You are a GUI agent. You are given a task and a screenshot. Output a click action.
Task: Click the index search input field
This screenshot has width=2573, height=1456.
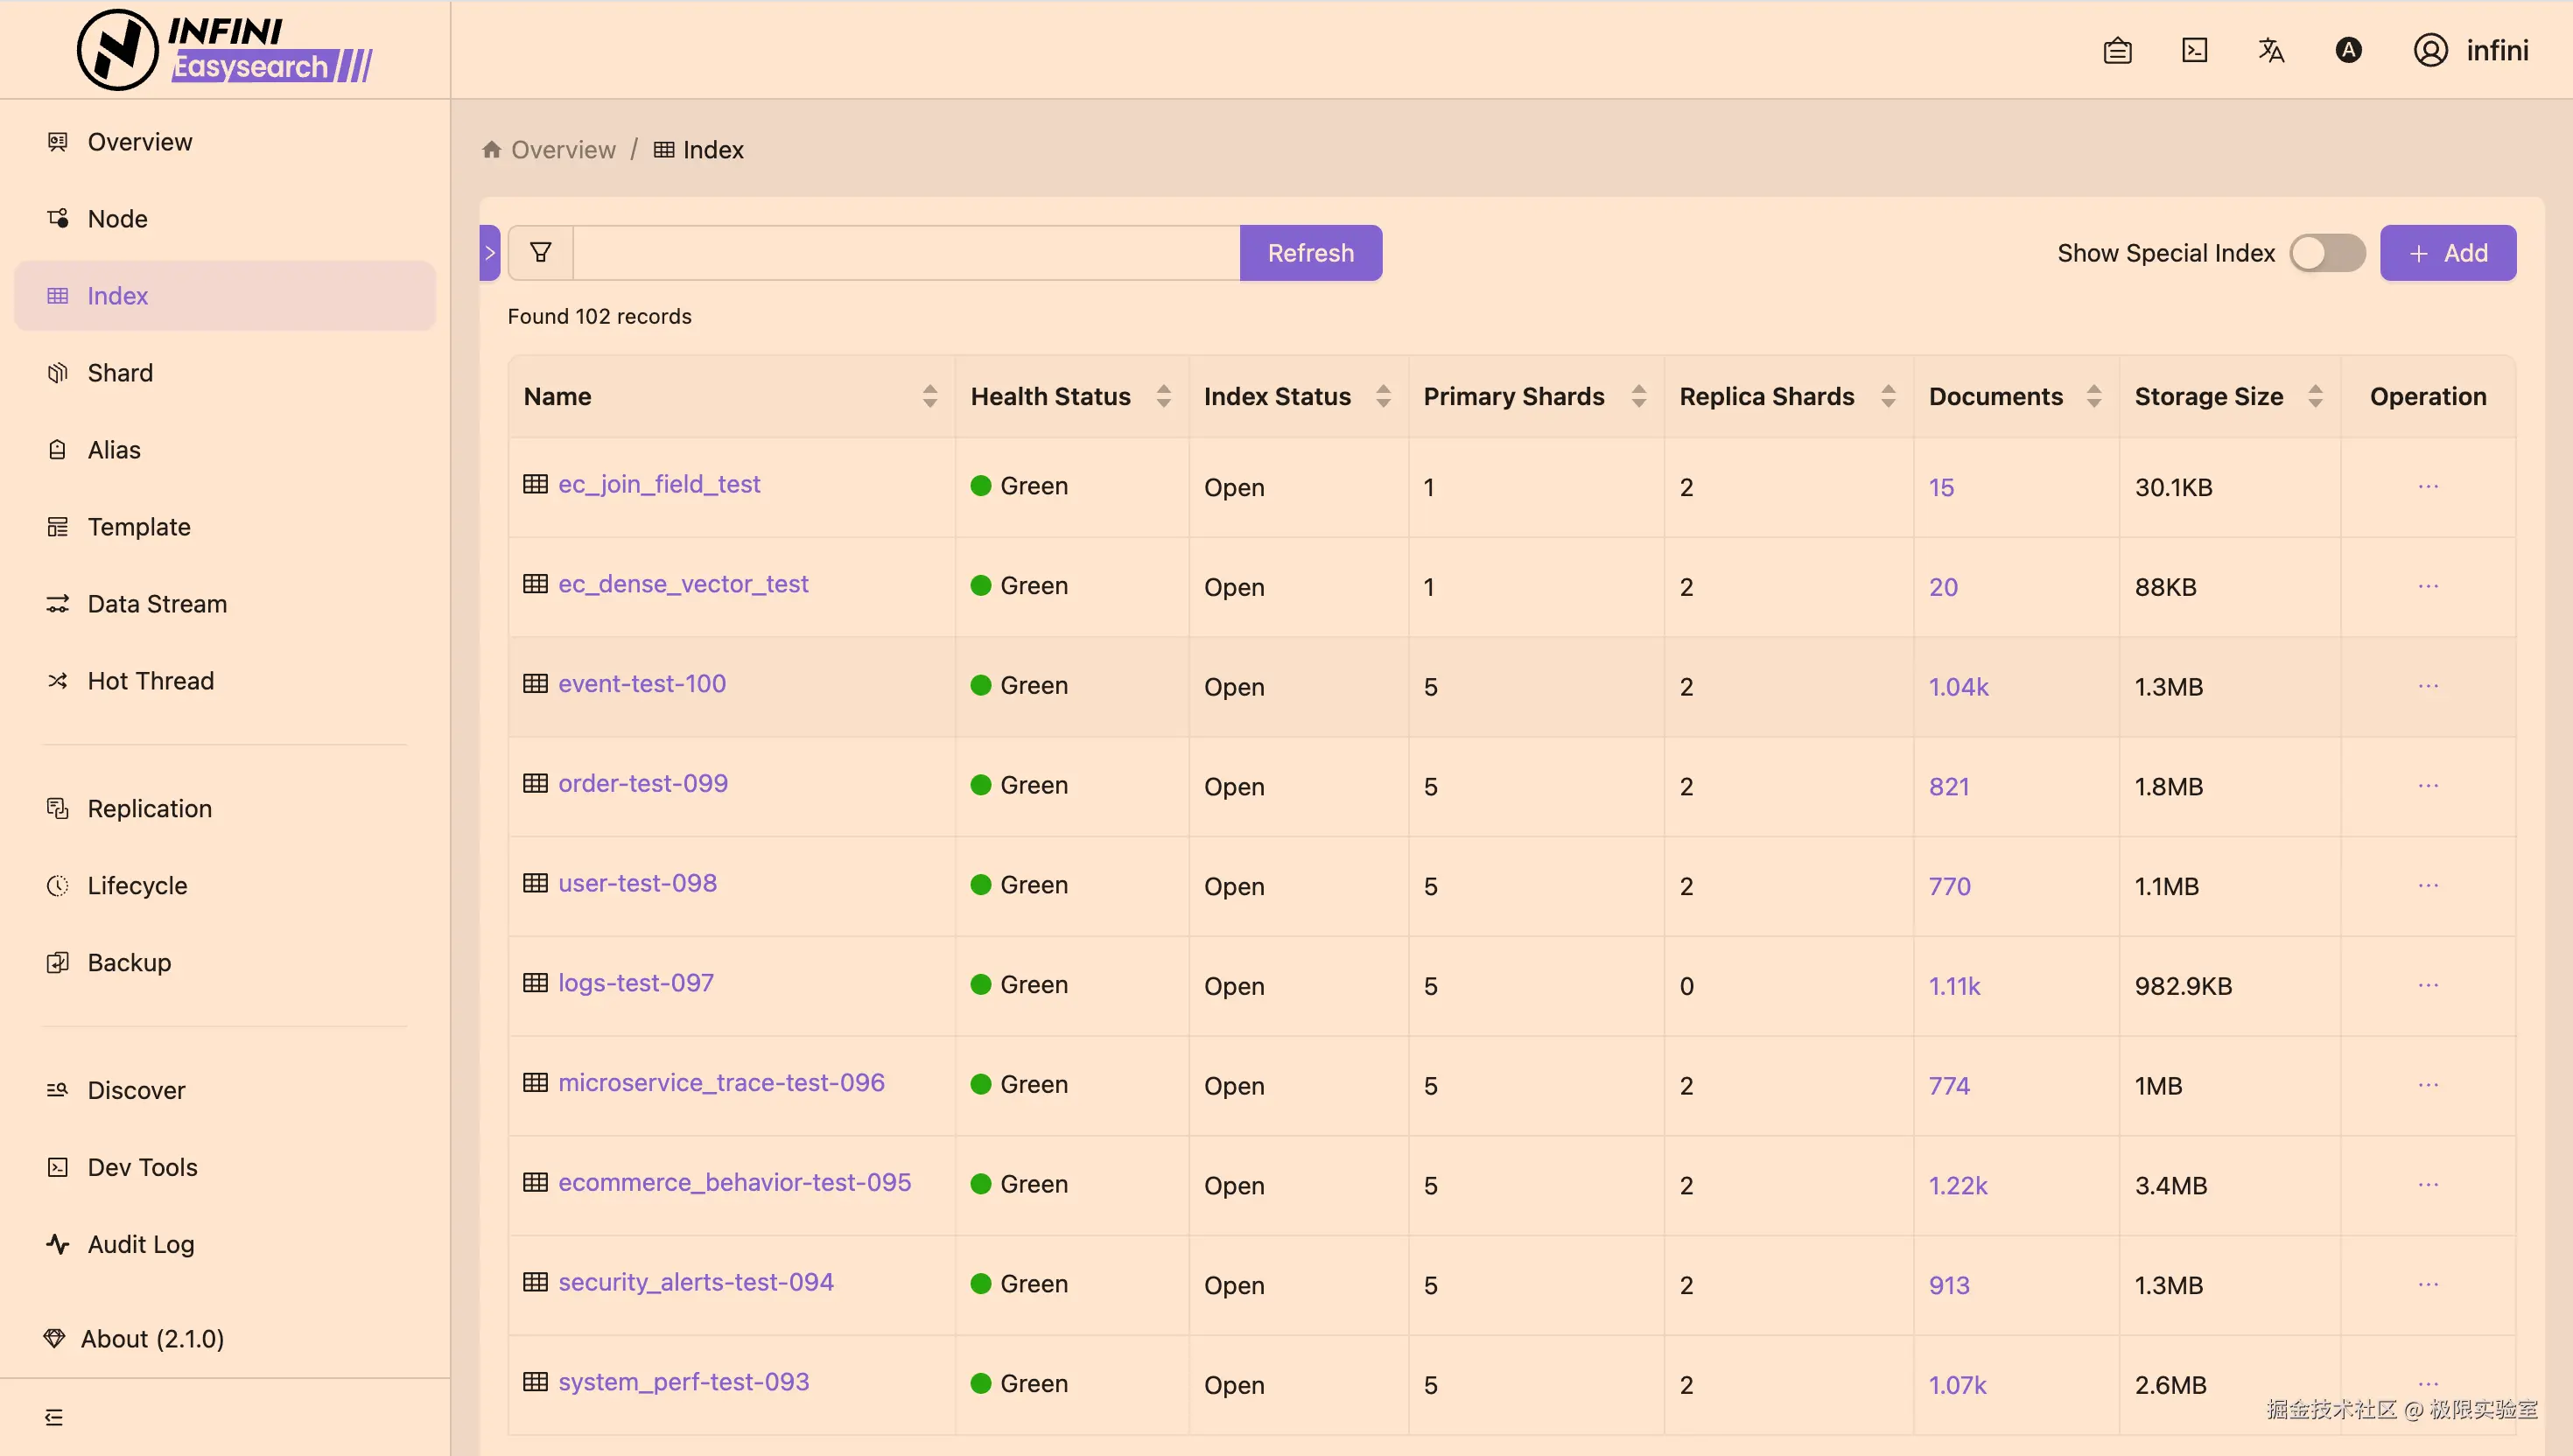tap(905, 253)
